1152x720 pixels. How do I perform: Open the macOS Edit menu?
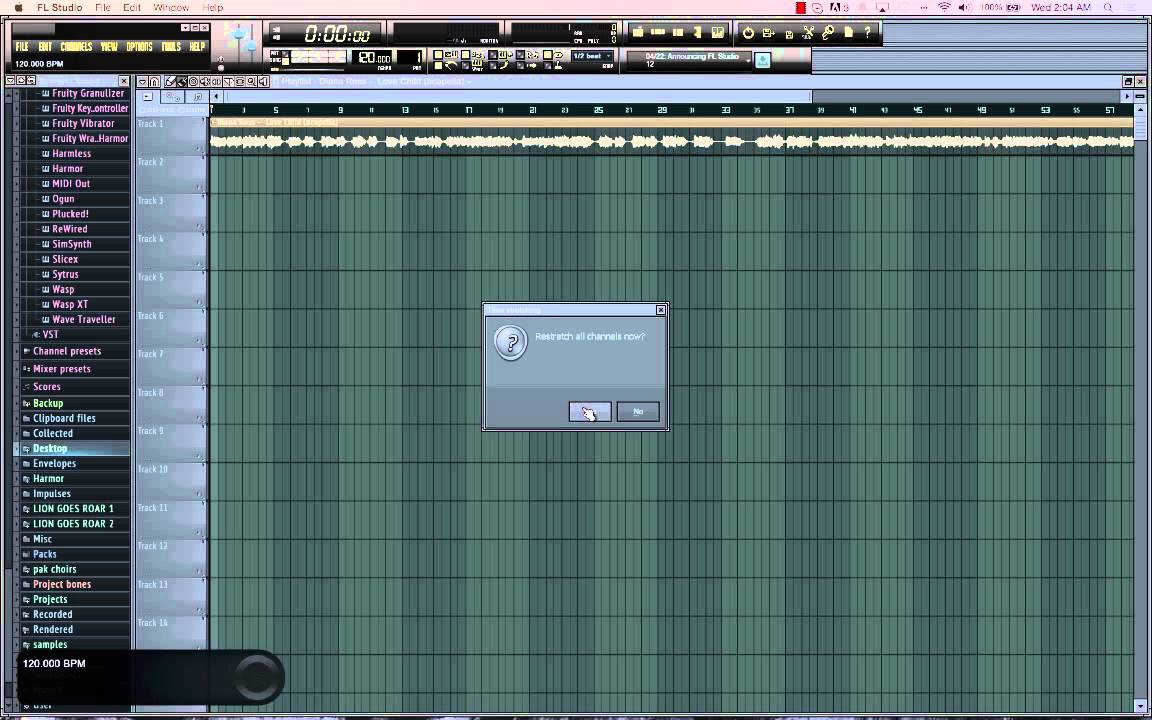132,7
